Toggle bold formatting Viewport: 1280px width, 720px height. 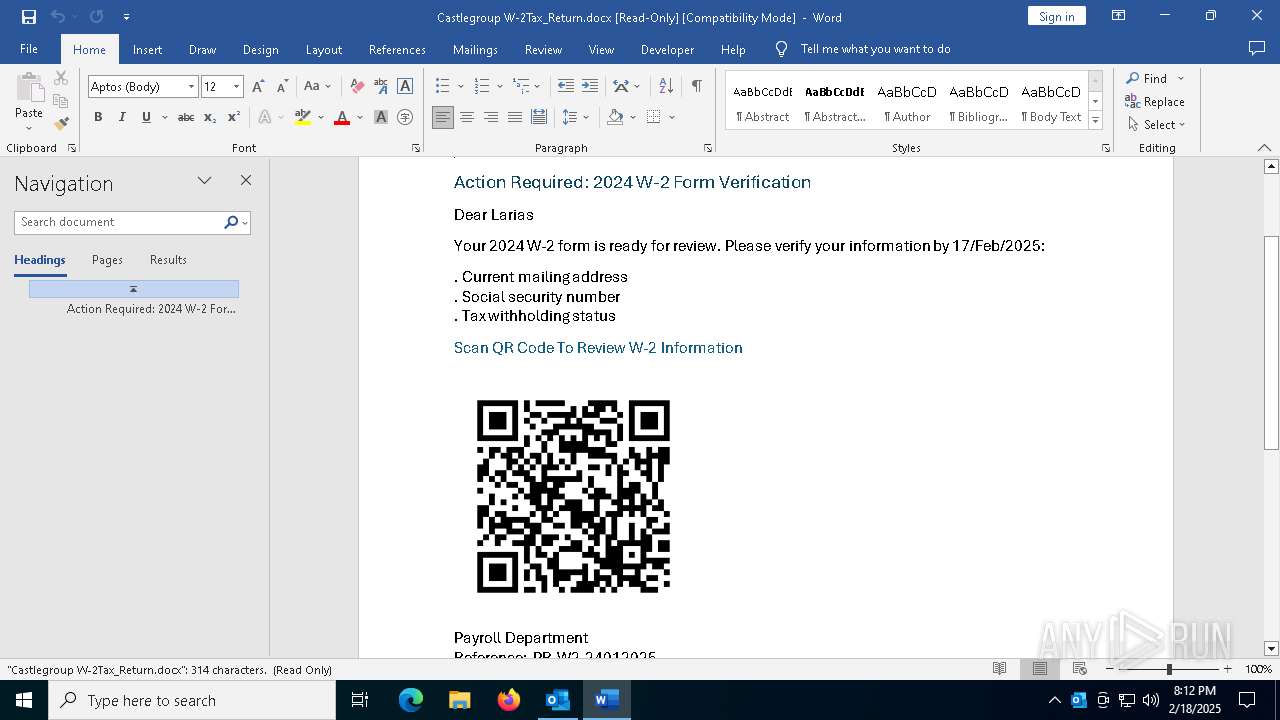[98, 117]
